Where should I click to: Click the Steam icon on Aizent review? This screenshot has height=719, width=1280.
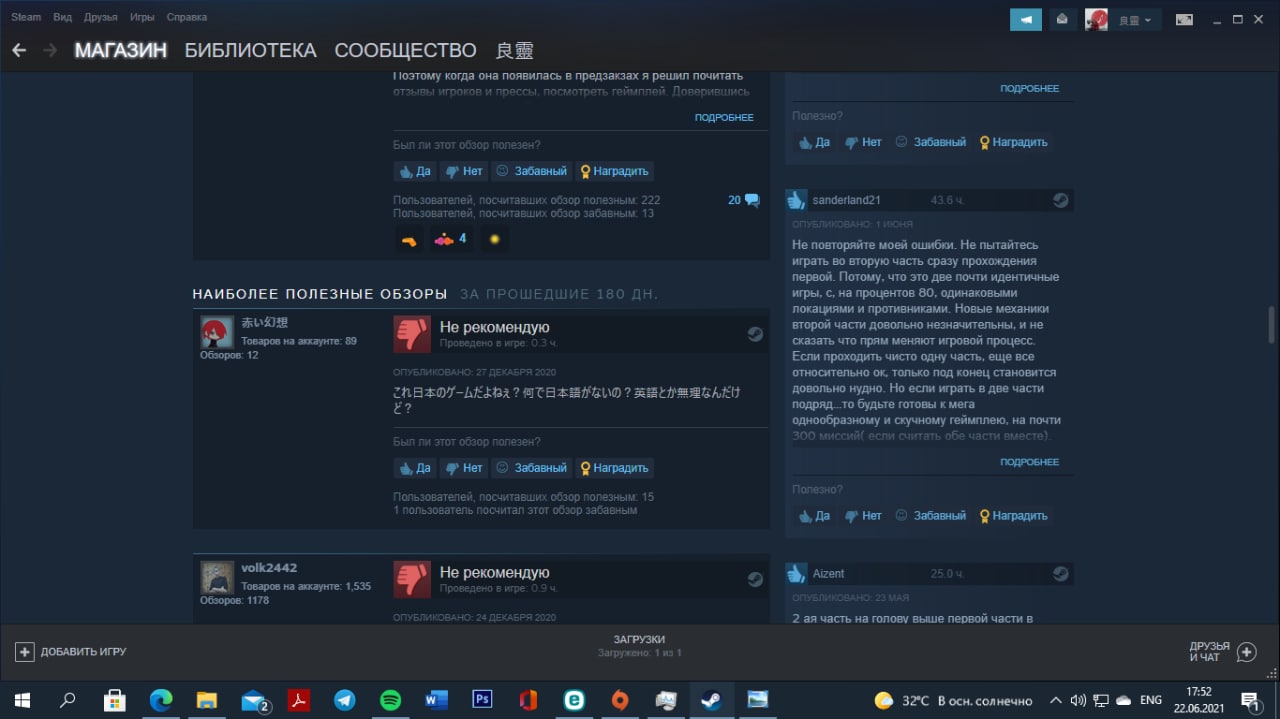pyautogui.click(x=1060, y=574)
